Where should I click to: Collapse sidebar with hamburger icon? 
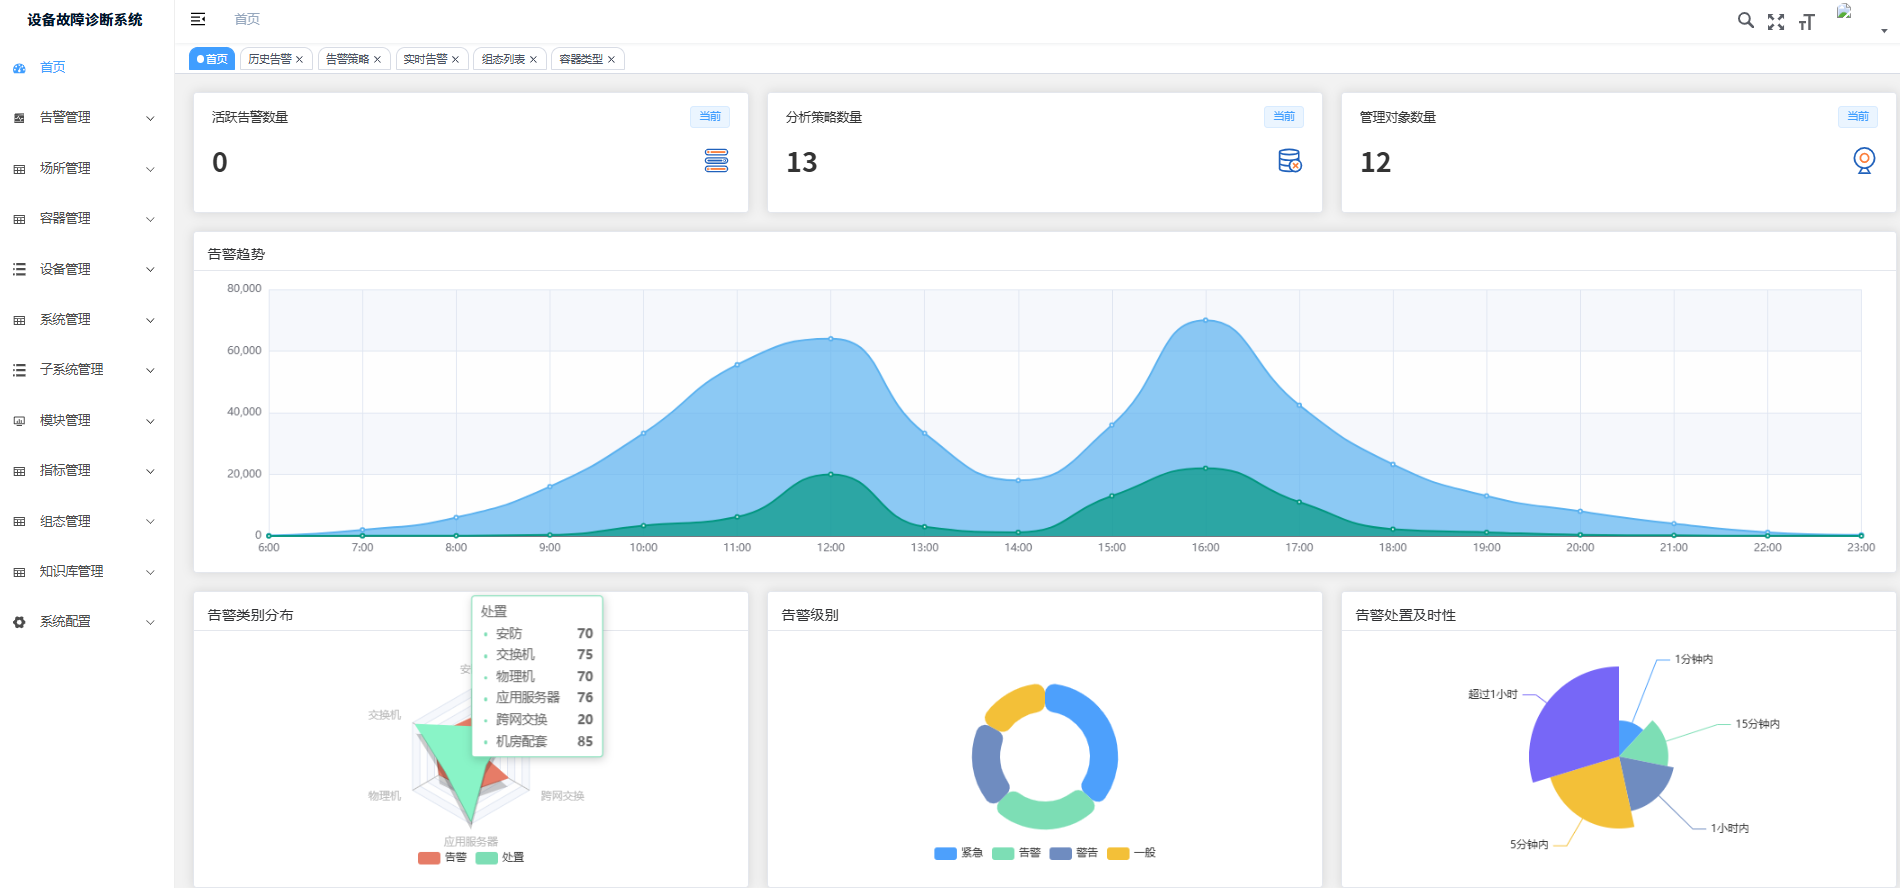click(198, 19)
